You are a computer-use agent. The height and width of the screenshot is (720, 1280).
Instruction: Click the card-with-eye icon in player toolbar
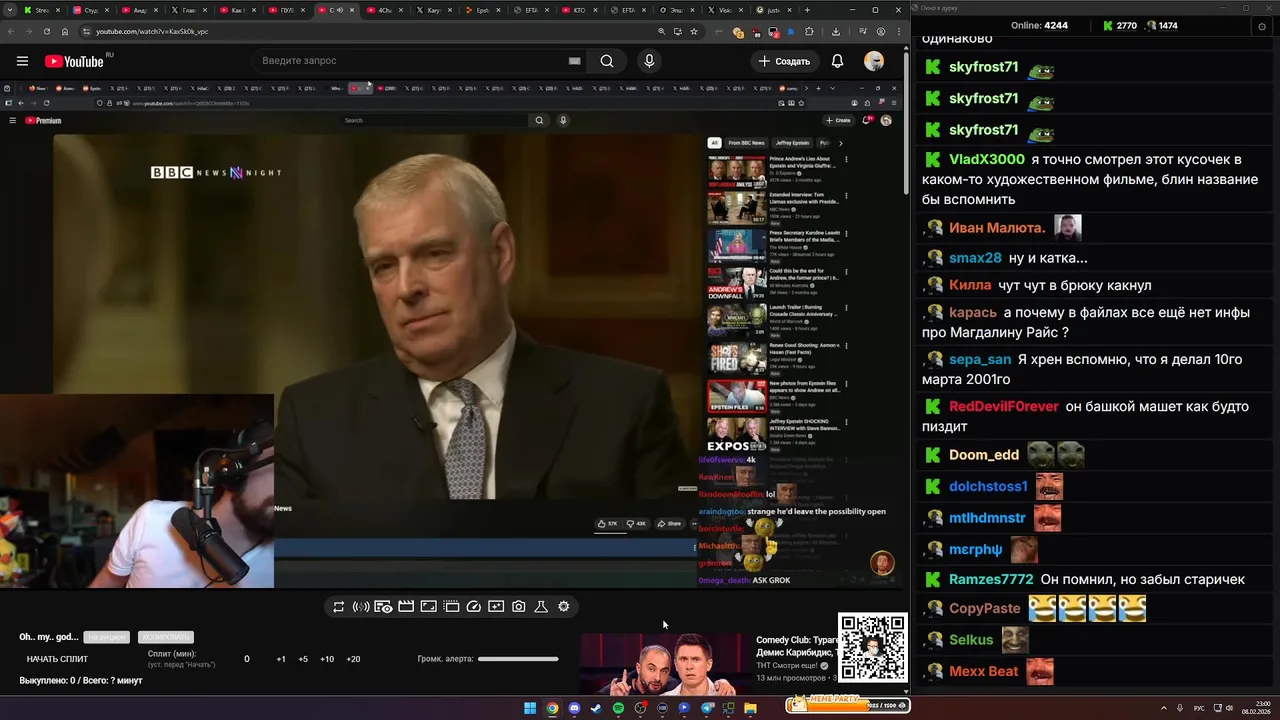[383, 607]
